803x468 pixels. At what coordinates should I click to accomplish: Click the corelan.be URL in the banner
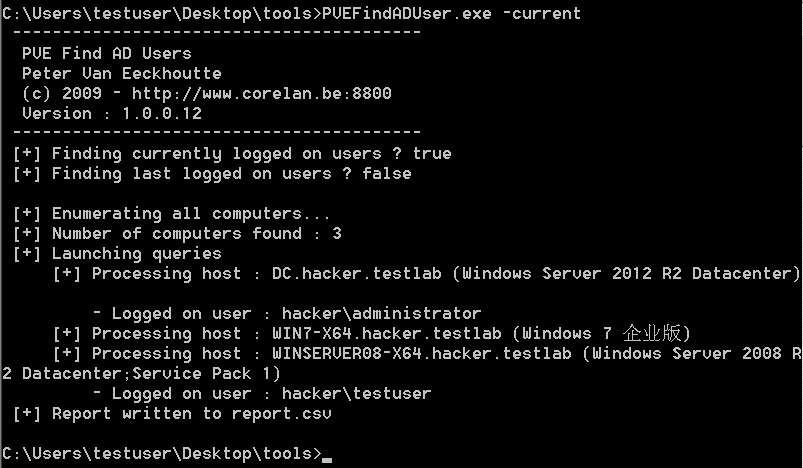(261, 93)
